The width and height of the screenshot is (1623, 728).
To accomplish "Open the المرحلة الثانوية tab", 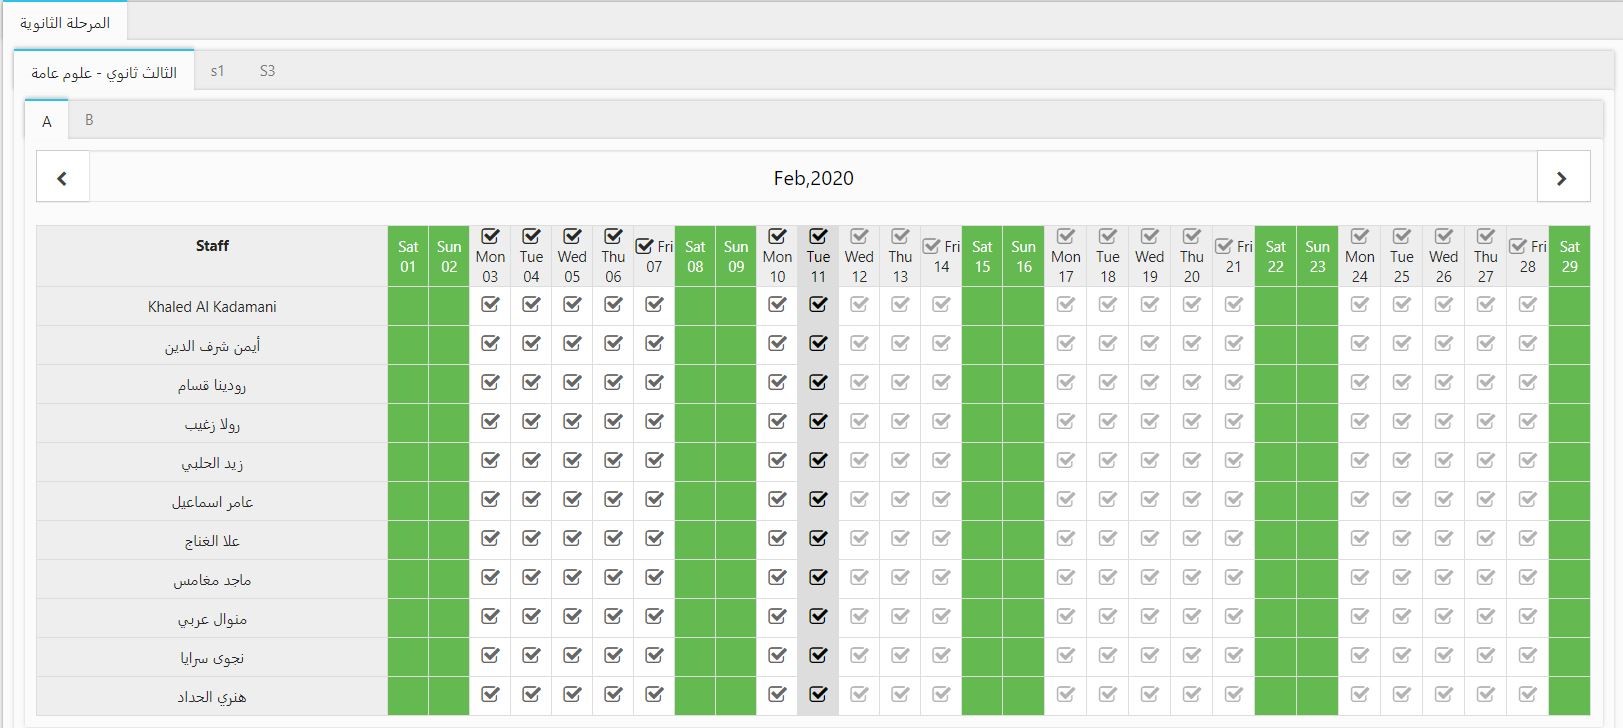I will [x=65, y=22].
